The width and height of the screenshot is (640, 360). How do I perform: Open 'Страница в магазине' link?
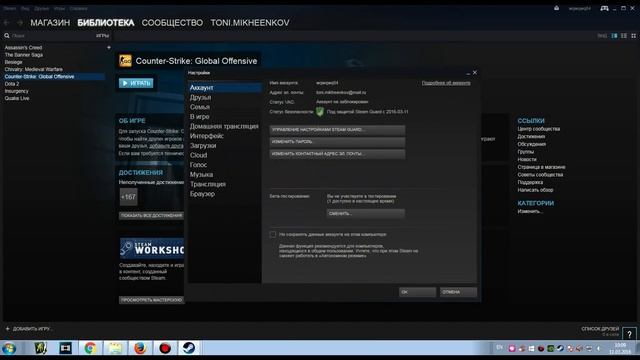tap(541, 167)
